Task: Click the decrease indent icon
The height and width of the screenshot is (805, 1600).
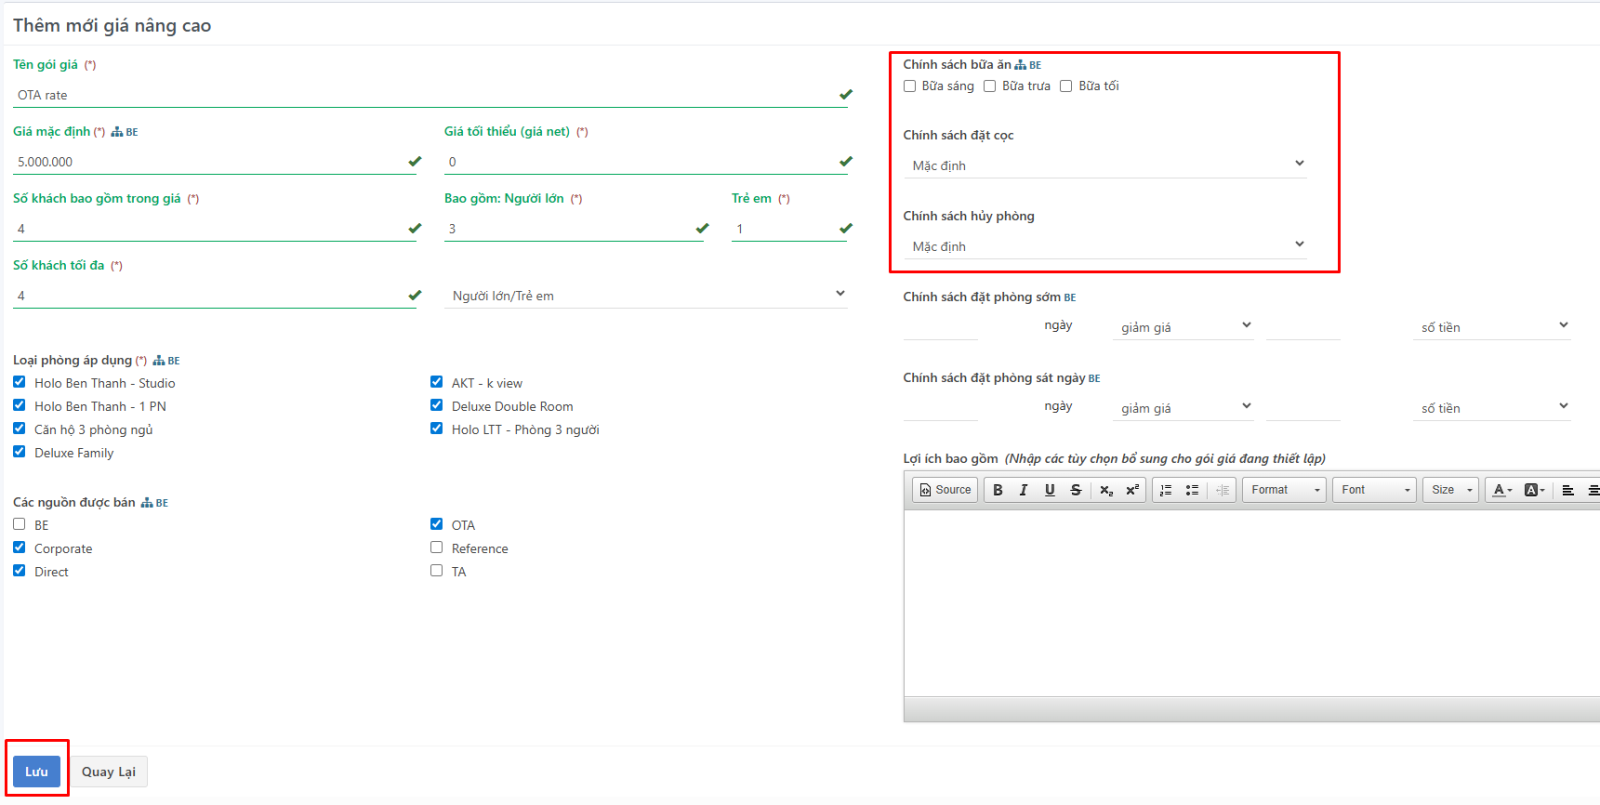Action: (x=1222, y=490)
